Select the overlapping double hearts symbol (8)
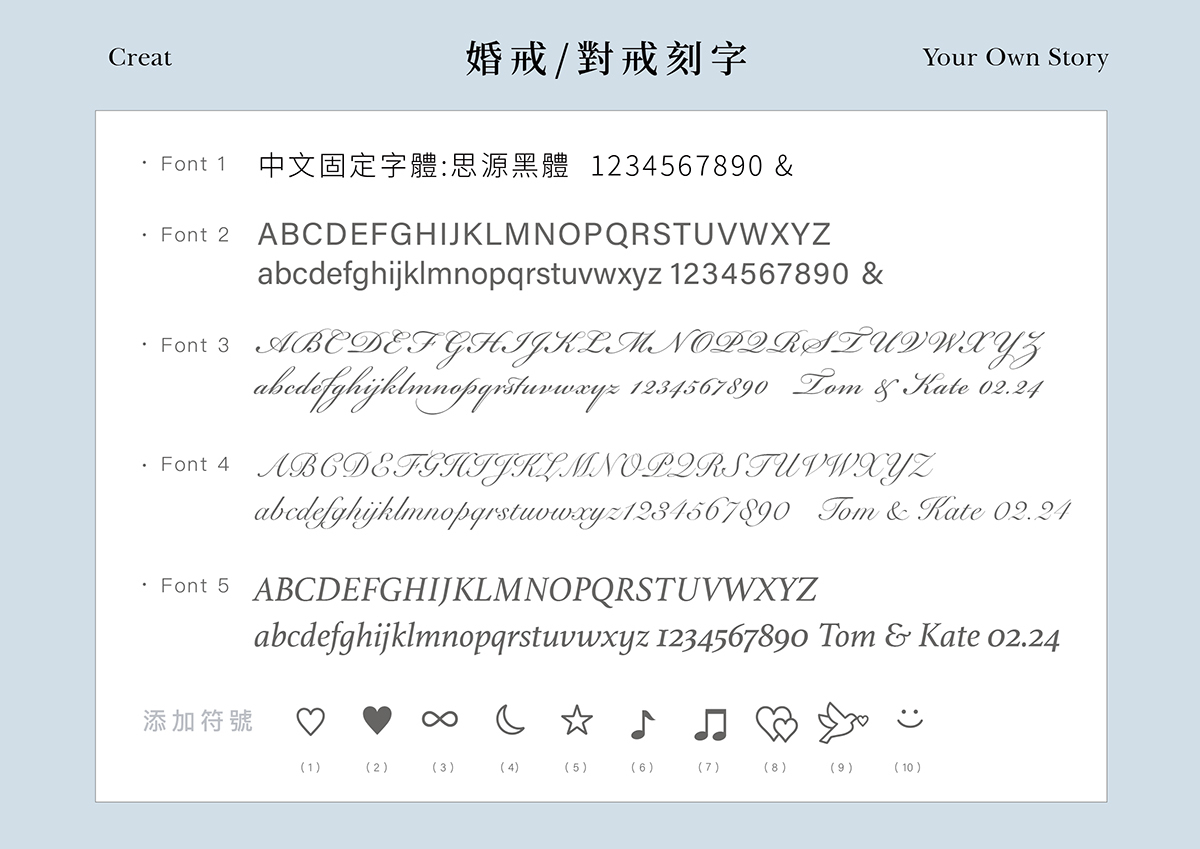The height and width of the screenshot is (849, 1200). (776, 724)
